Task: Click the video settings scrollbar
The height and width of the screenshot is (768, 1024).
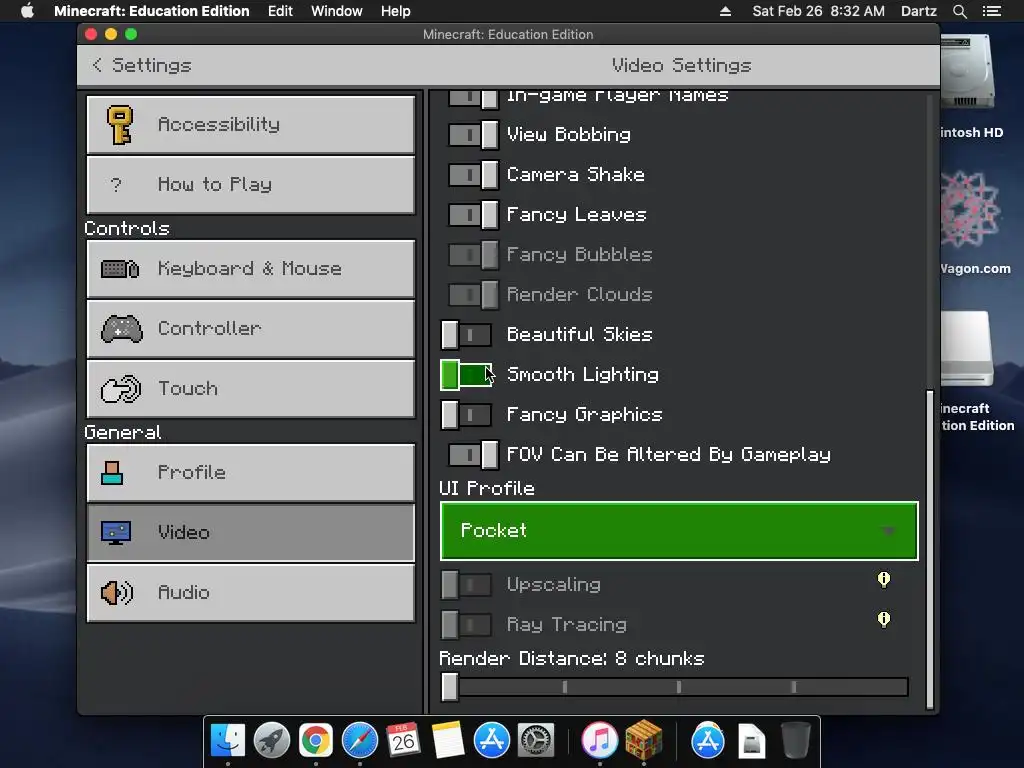Action: 930,549
